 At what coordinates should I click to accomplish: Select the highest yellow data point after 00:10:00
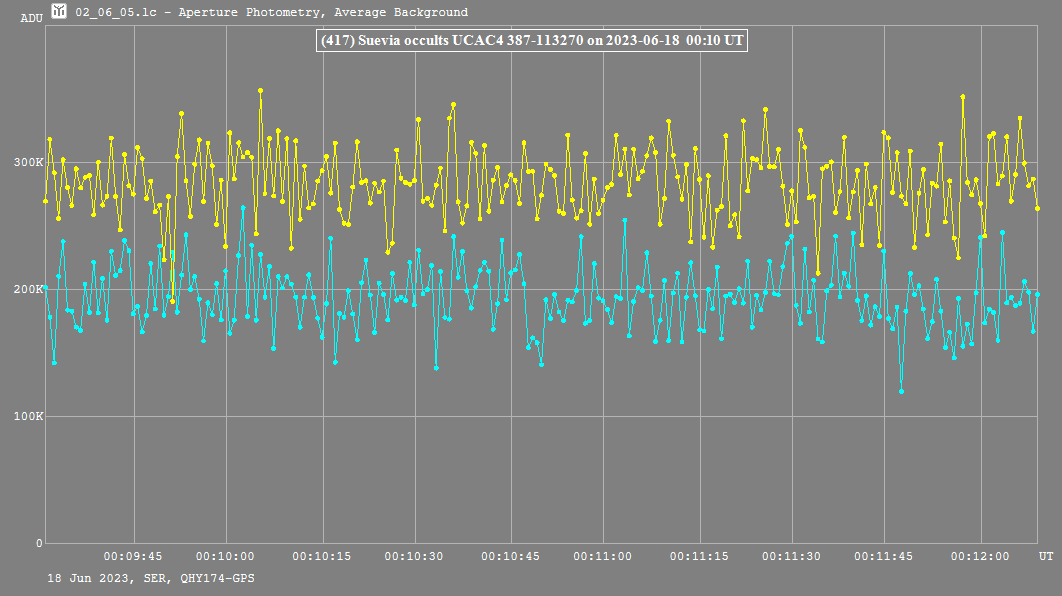260,90
